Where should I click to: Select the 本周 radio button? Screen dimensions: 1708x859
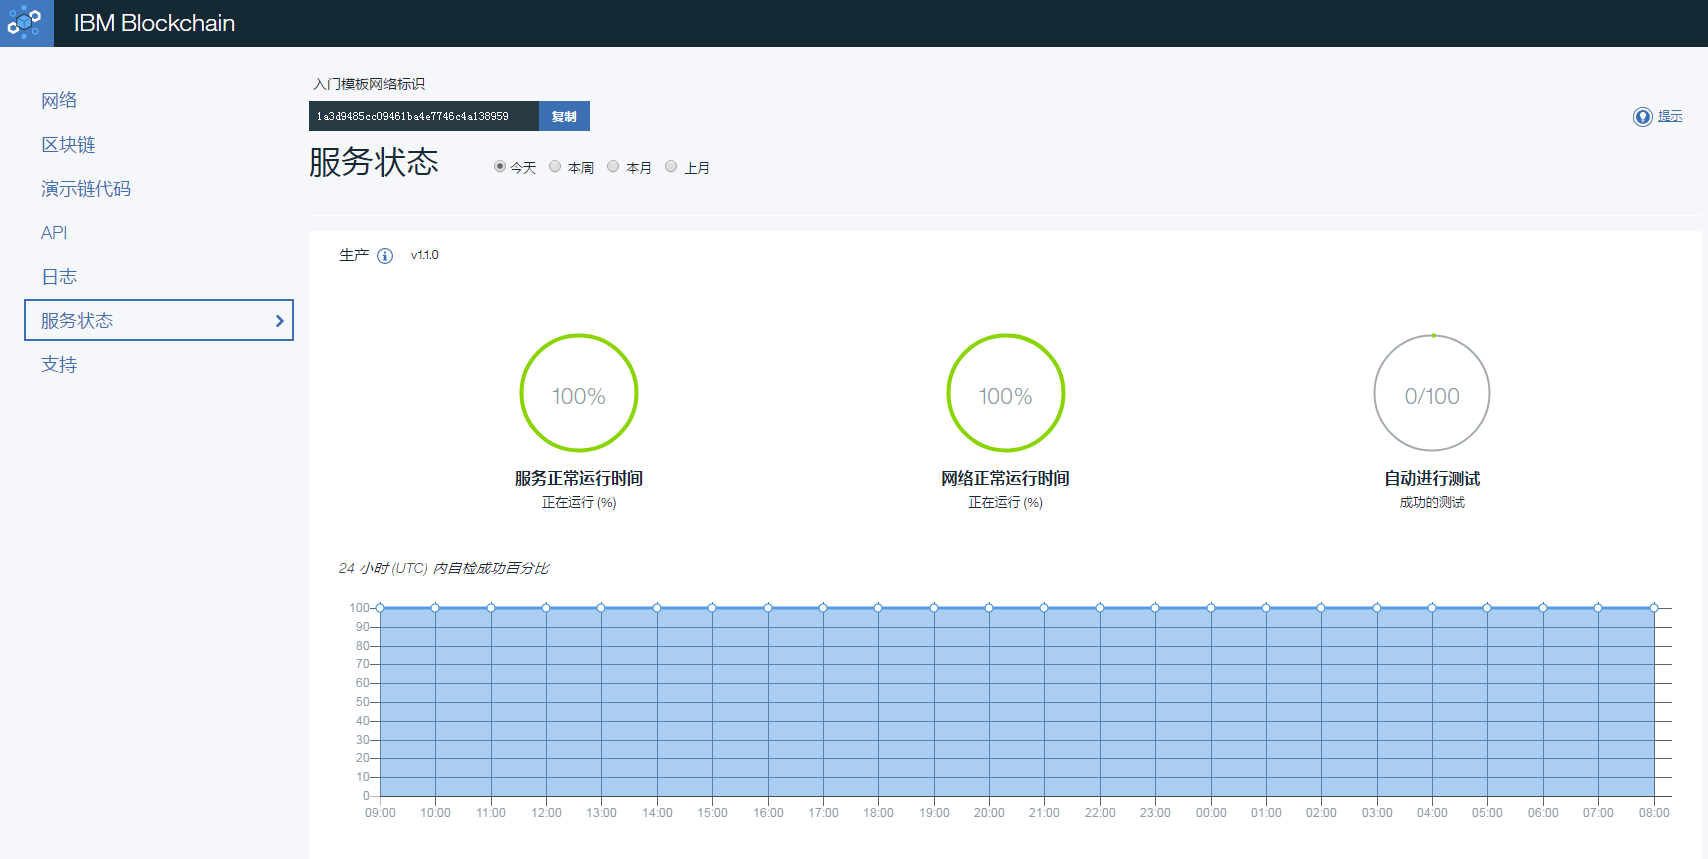click(555, 167)
